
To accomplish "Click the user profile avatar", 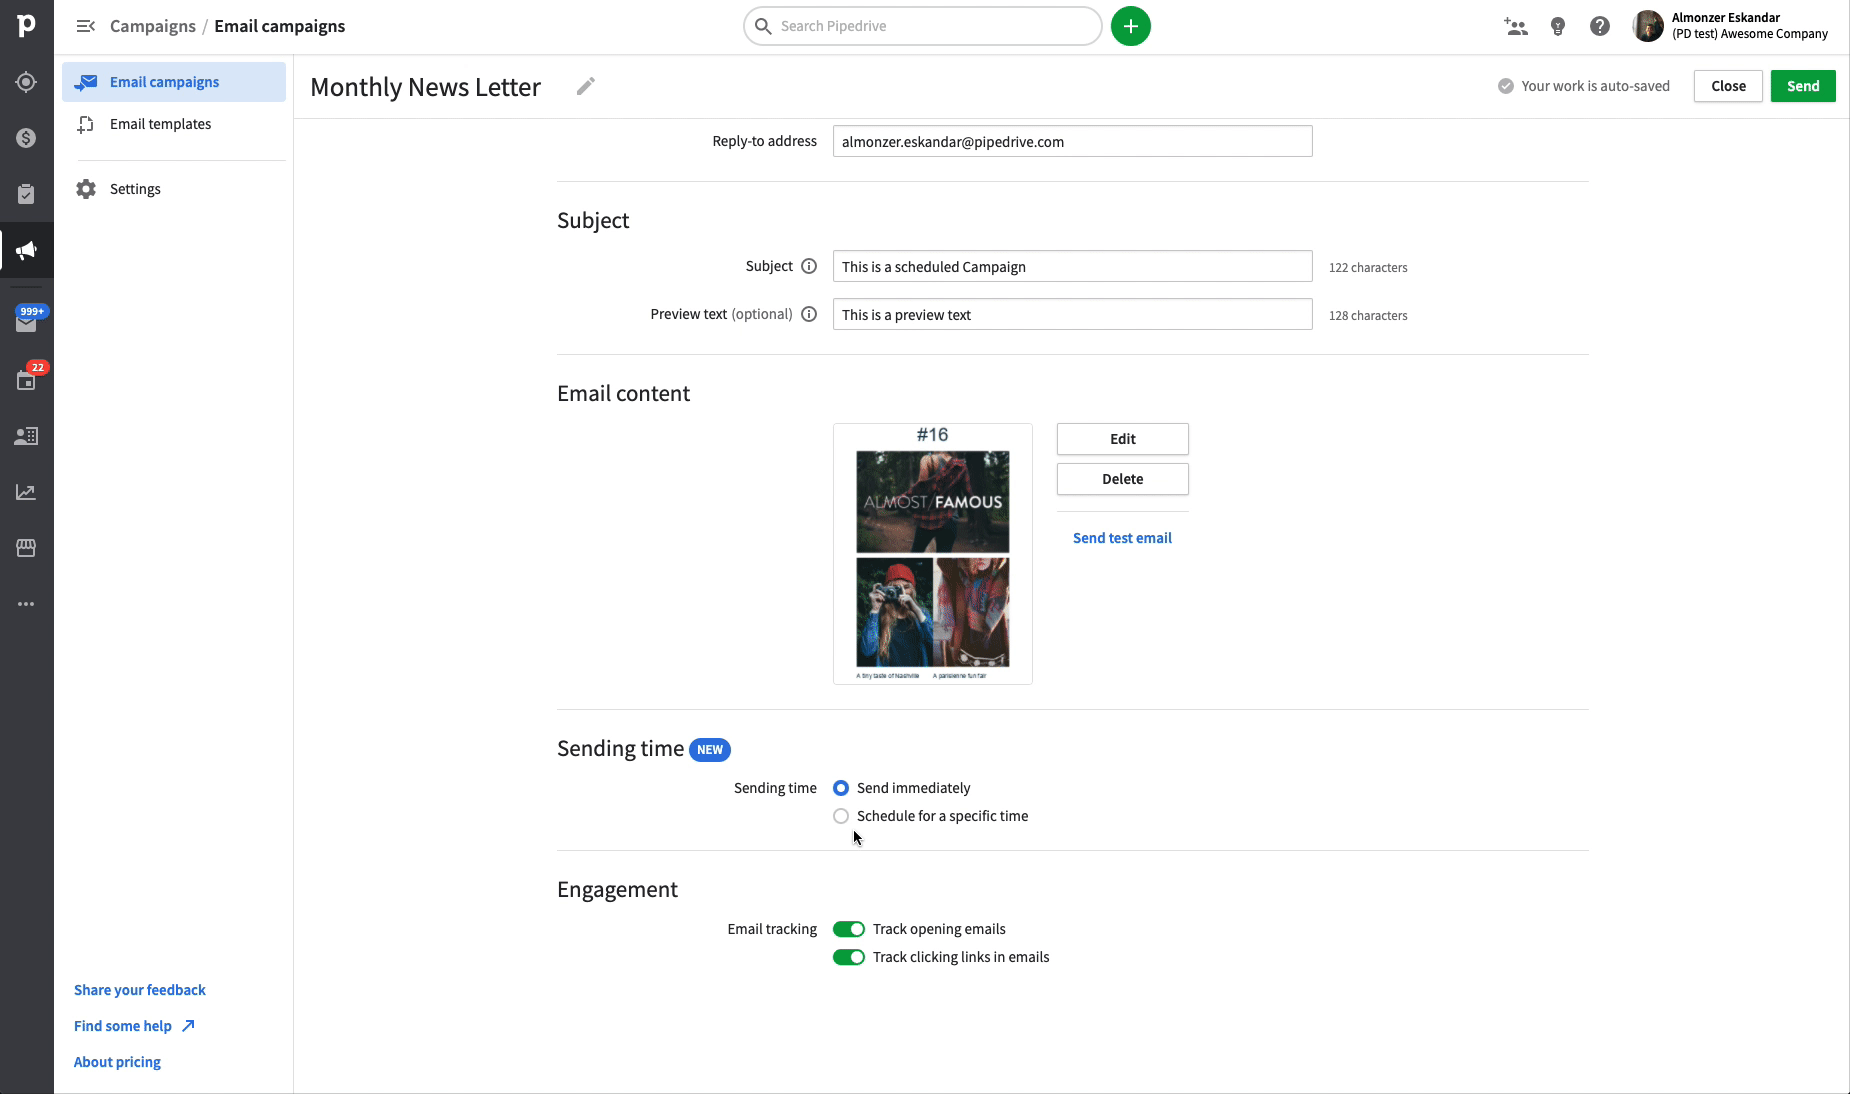I will (x=1648, y=26).
